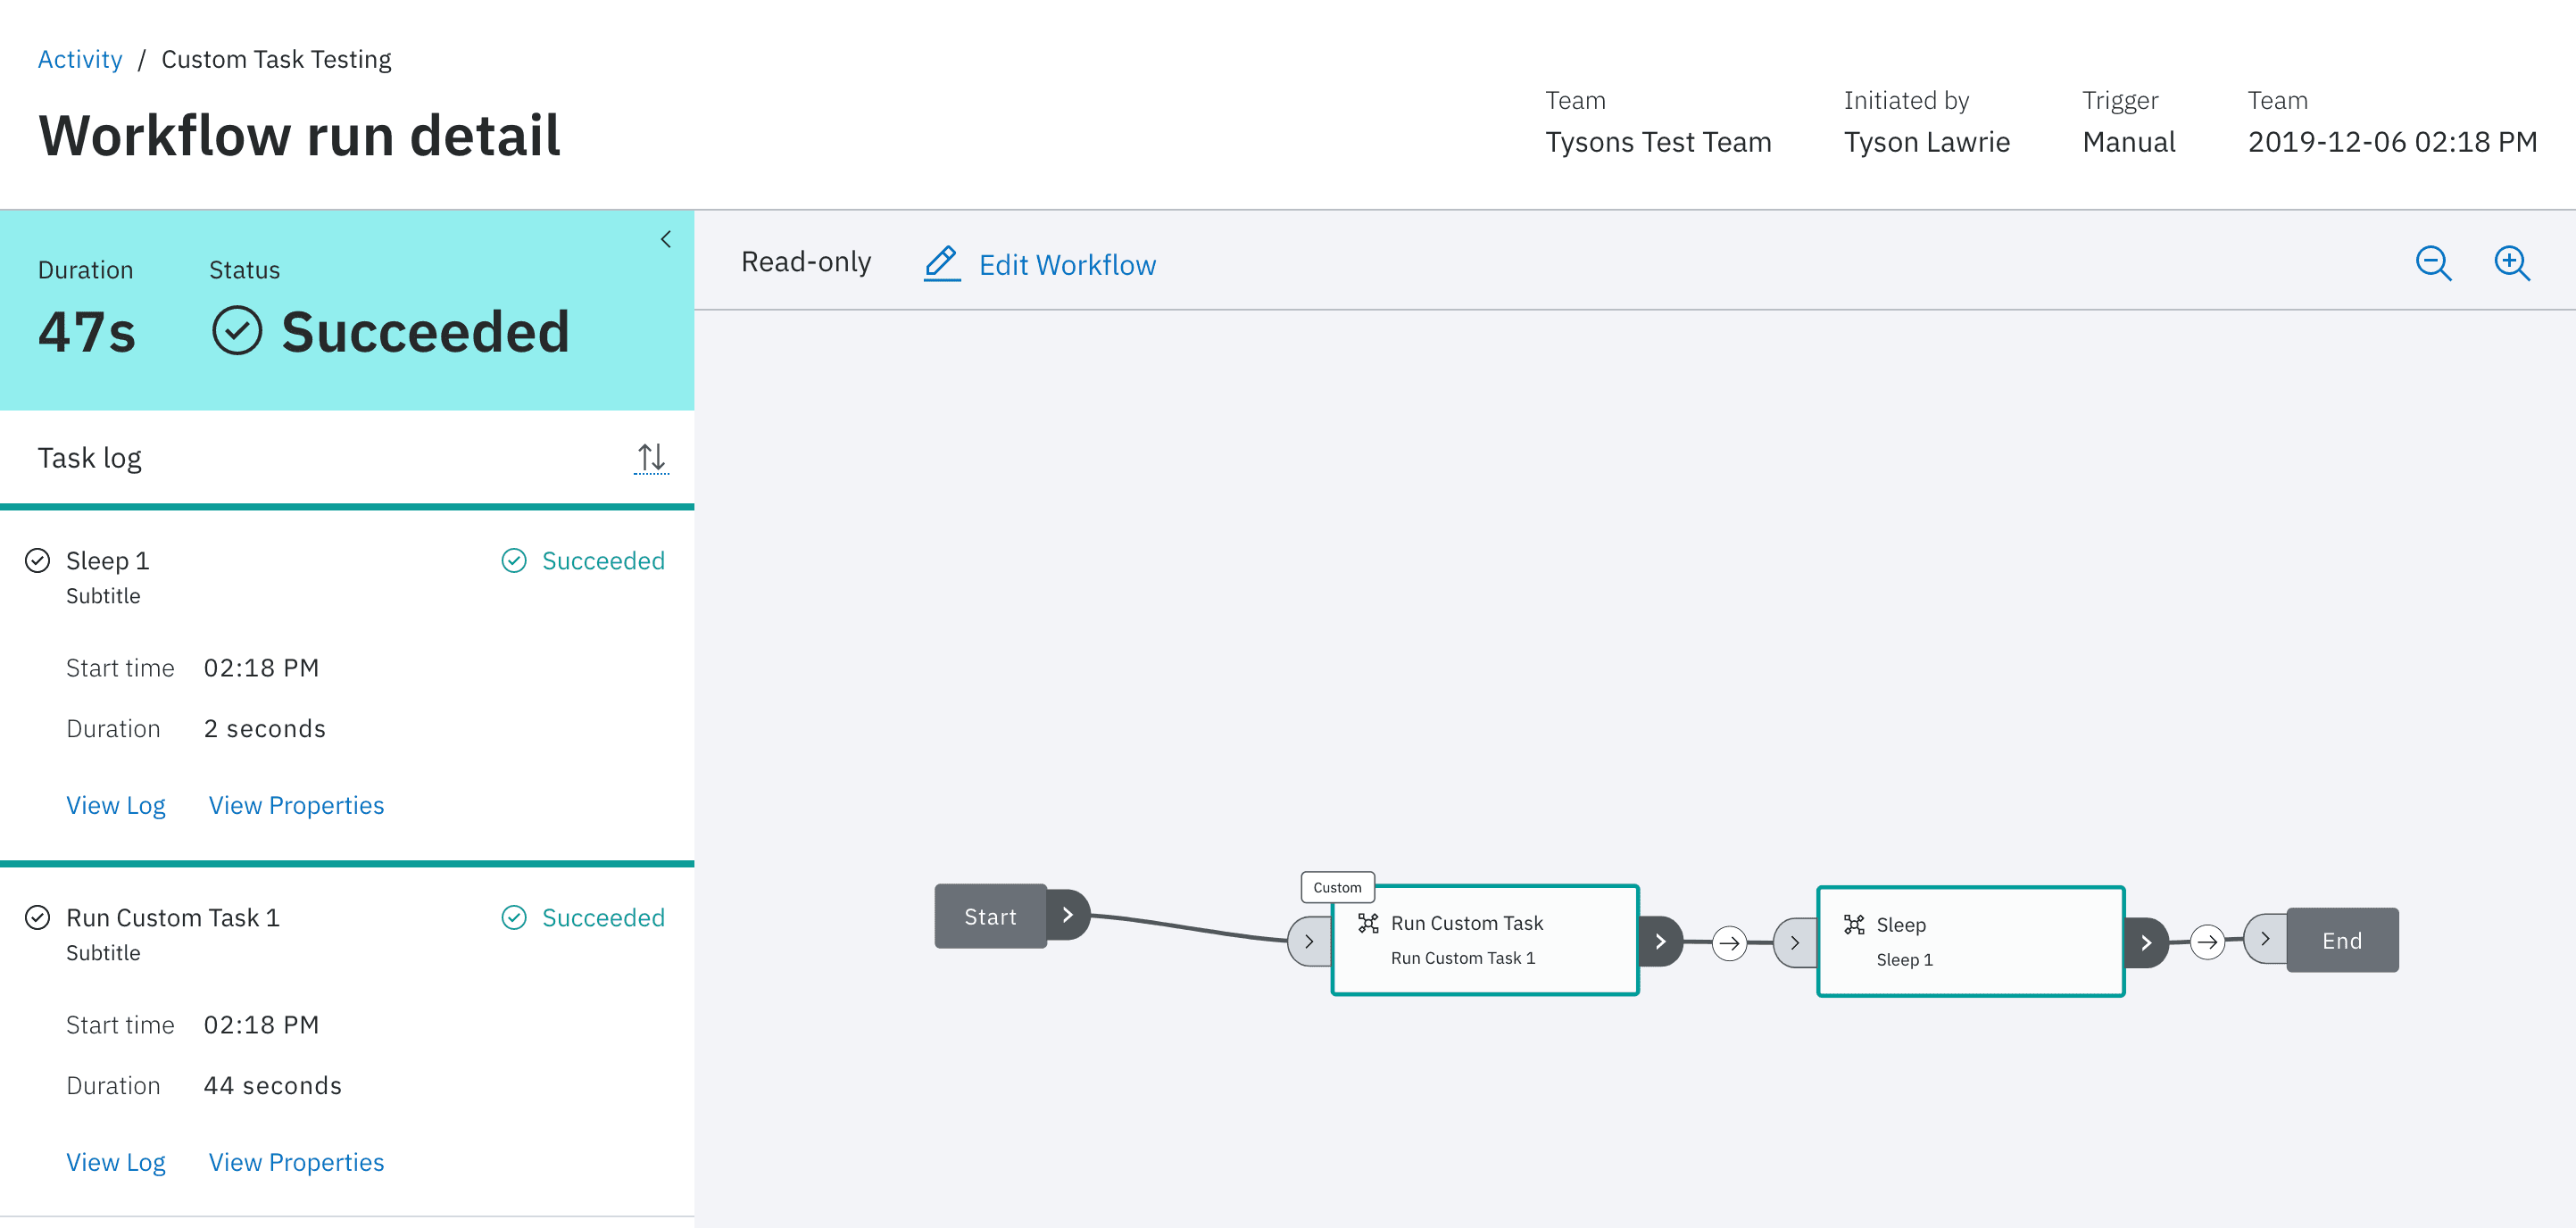Click the Run Custom Task node icon
Viewport: 2576px width, 1228px height.
1368,922
